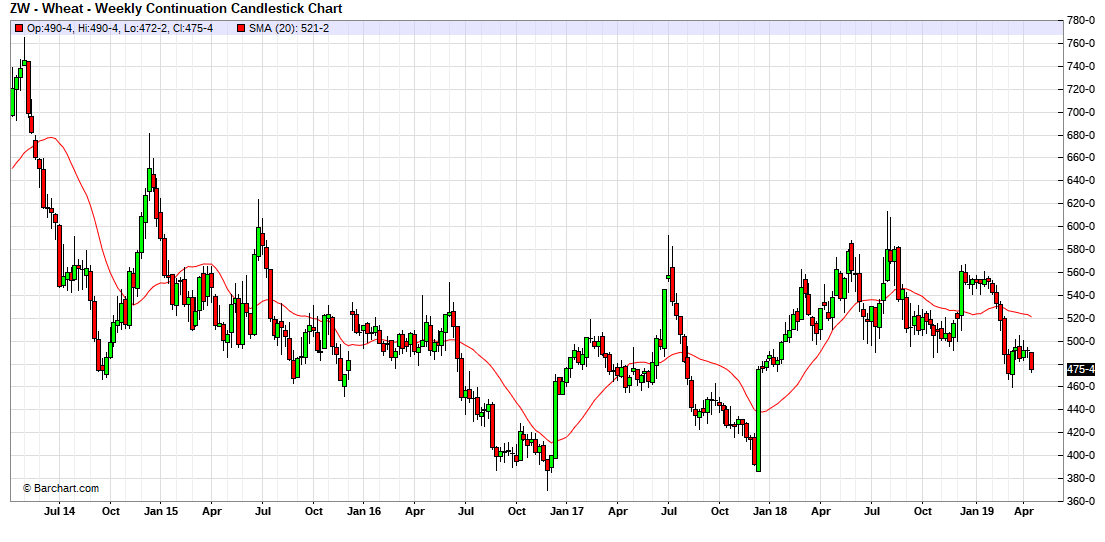Viewport: 1105px width, 542px height.
Task: Click the 360-0 price axis label
Action: pyautogui.click(x=1081, y=501)
